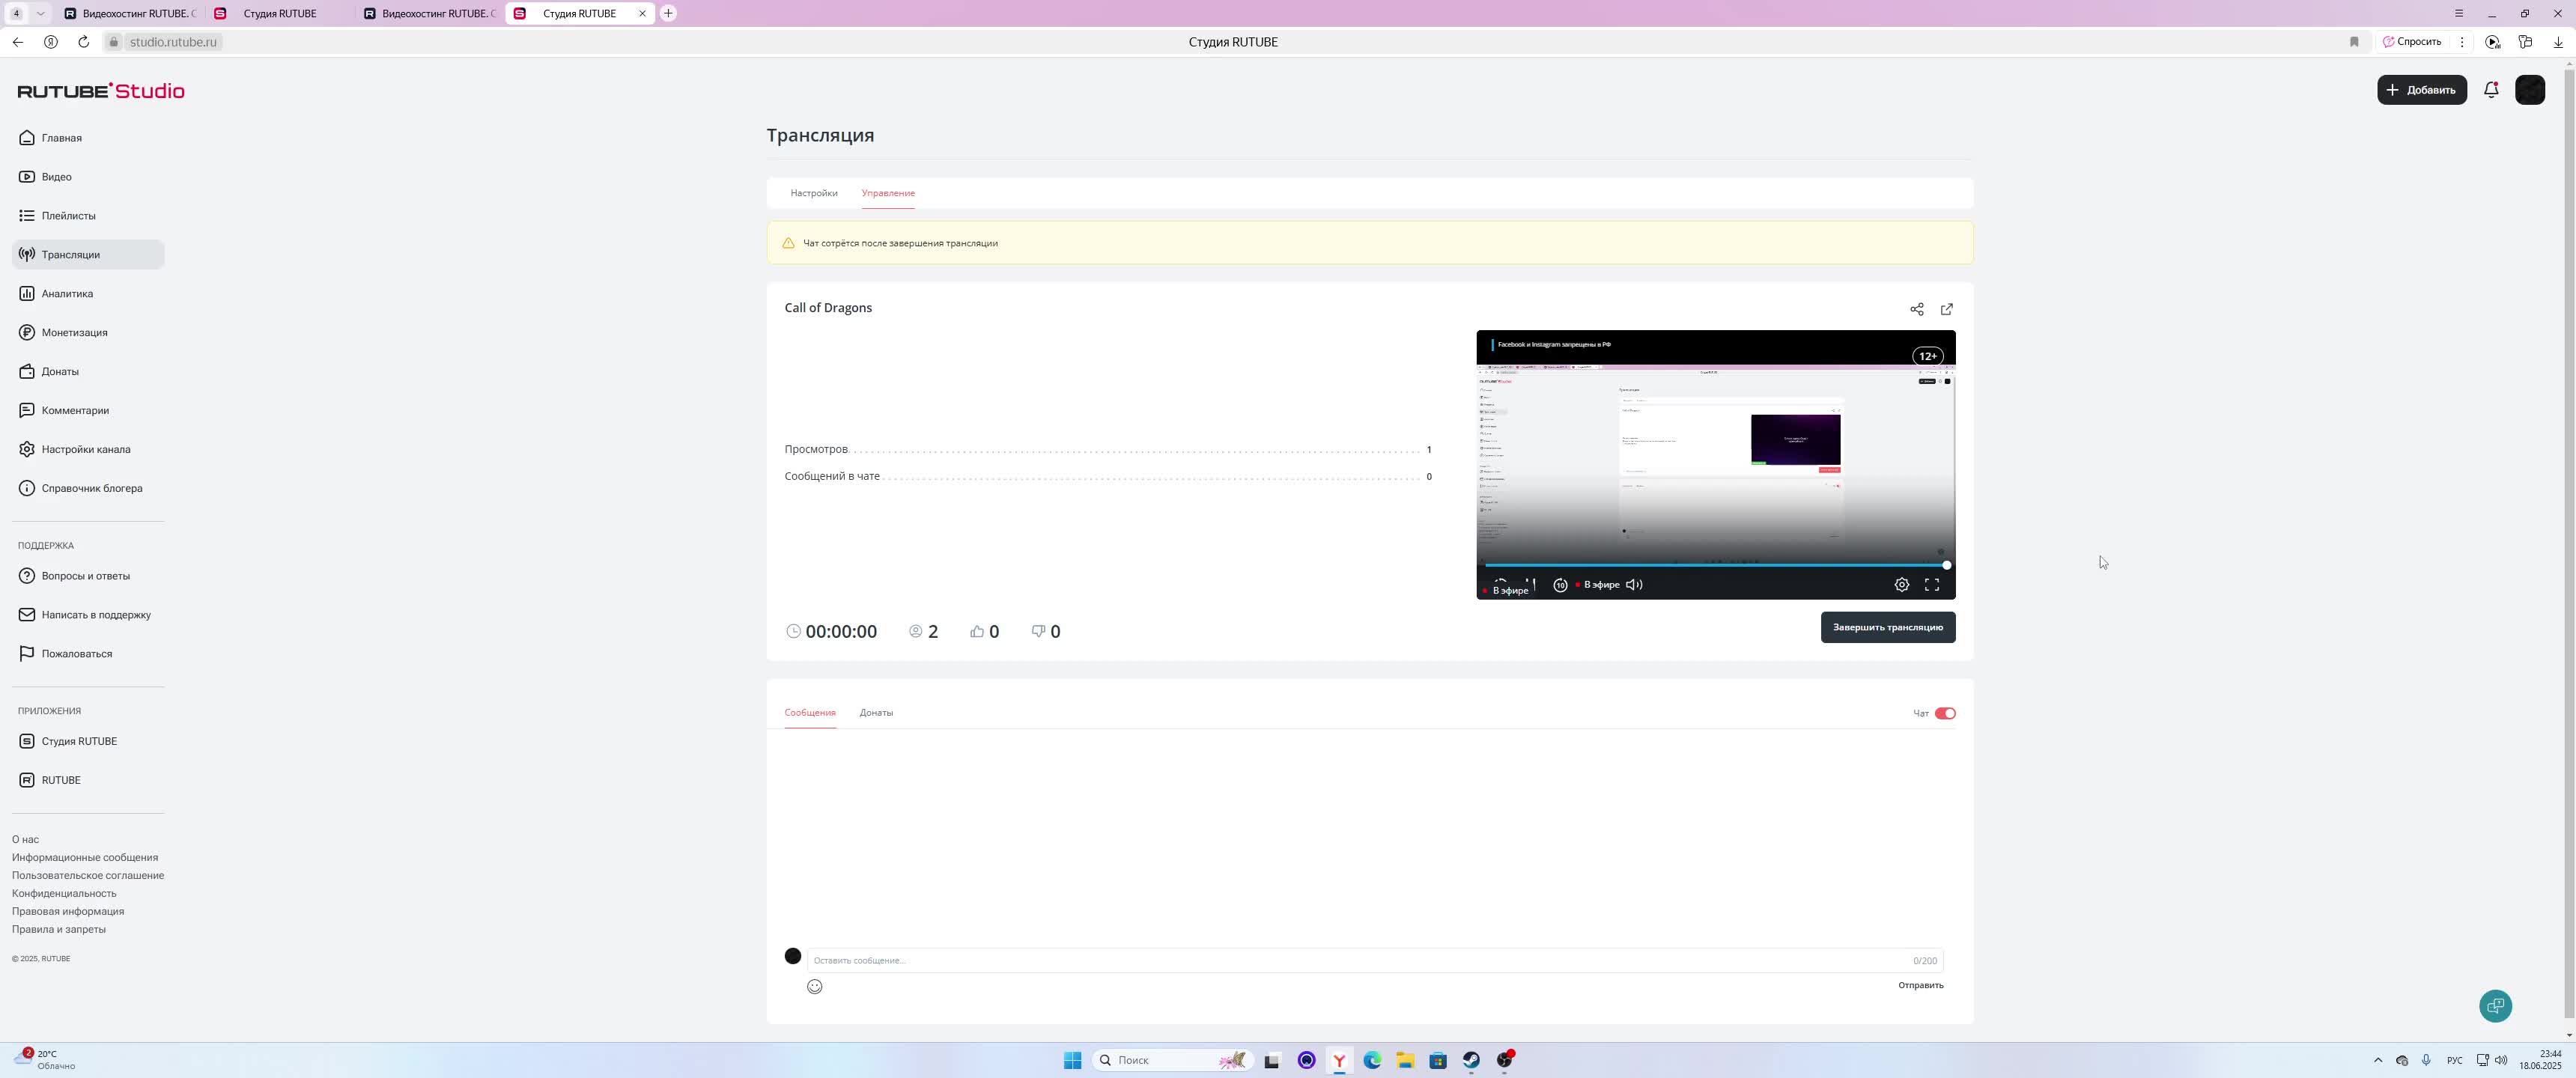Click the browser back arrow
Image resolution: width=2576 pixels, height=1078 pixels.
[18, 42]
